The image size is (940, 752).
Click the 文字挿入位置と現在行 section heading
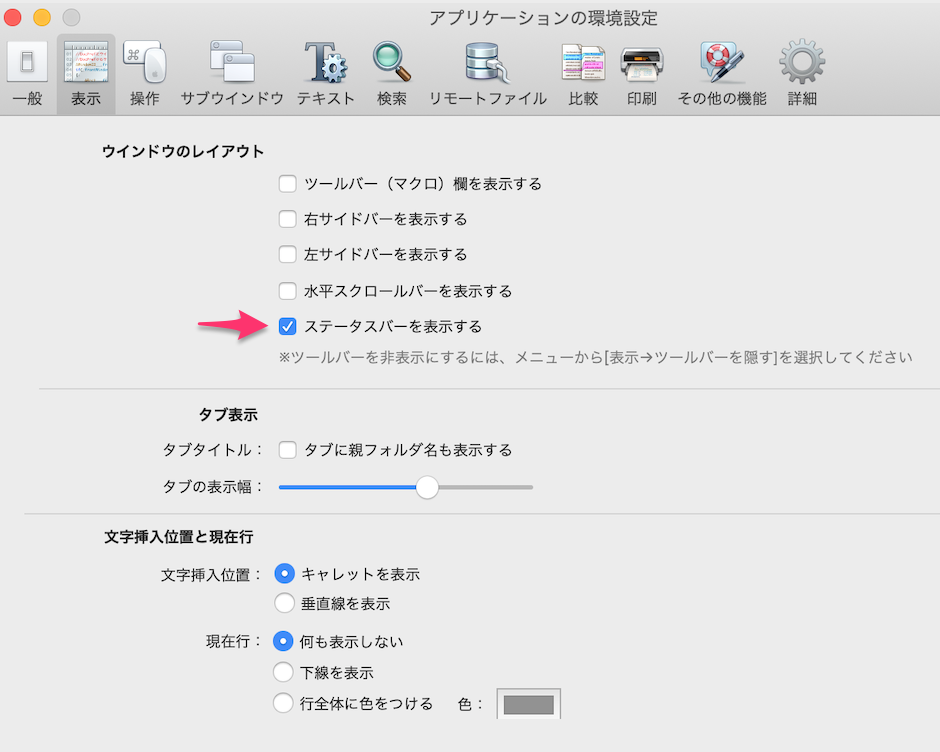(x=179, y=537)
